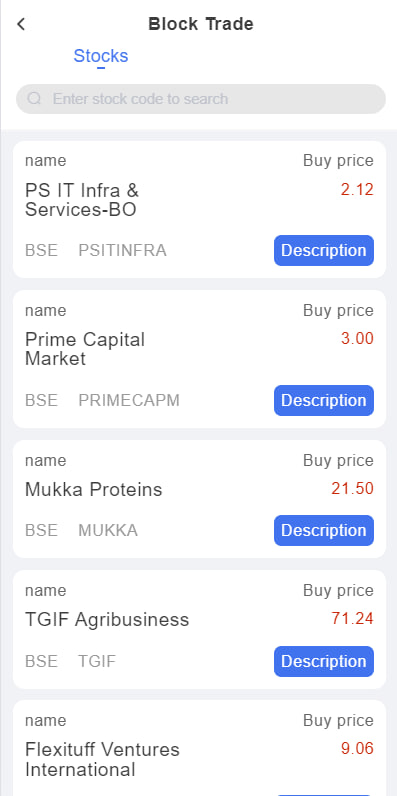Select the TGIF Agribusiness stock name
This screenshot has height=796, width=397.
pyautogui.click(x=107, y=619)
